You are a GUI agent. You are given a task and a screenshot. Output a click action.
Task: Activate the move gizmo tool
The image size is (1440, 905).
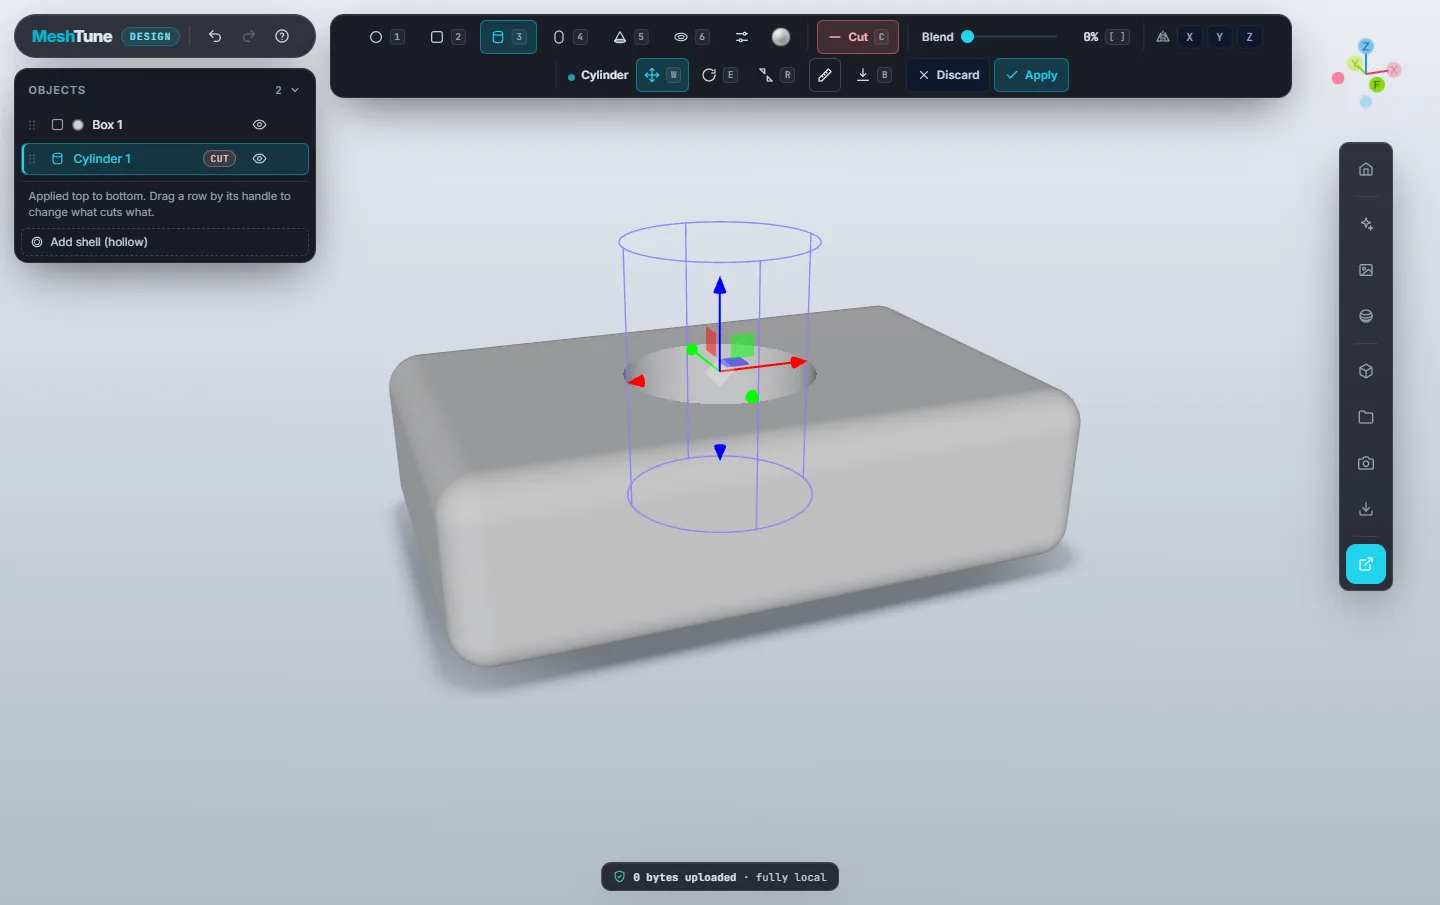(662, 75)
